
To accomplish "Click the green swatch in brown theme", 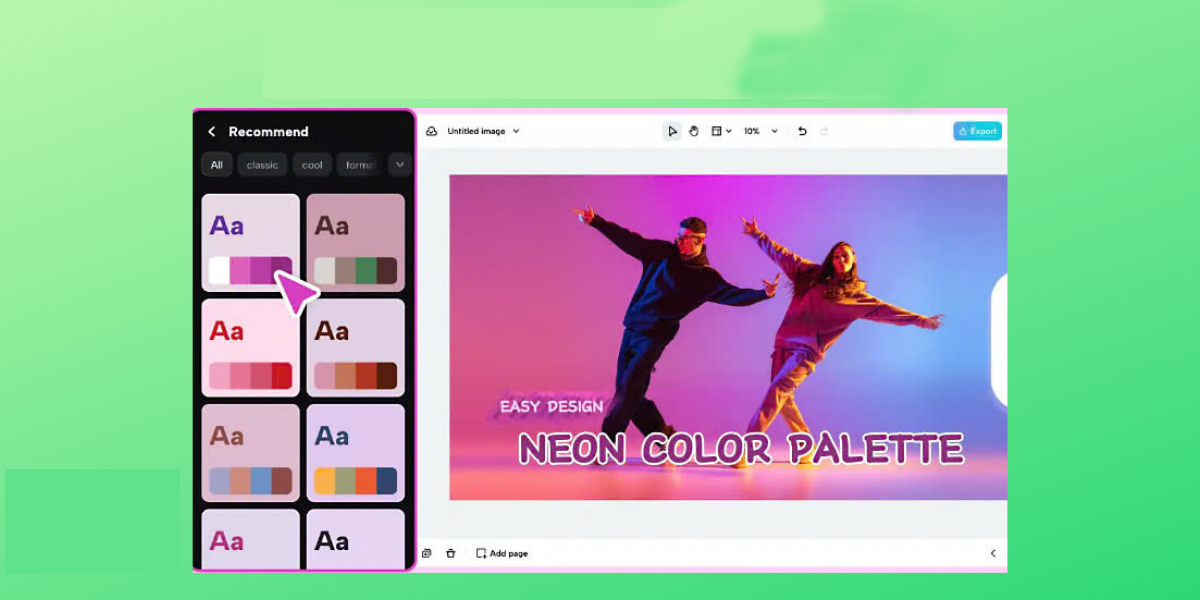I will (x=366, y=271).
